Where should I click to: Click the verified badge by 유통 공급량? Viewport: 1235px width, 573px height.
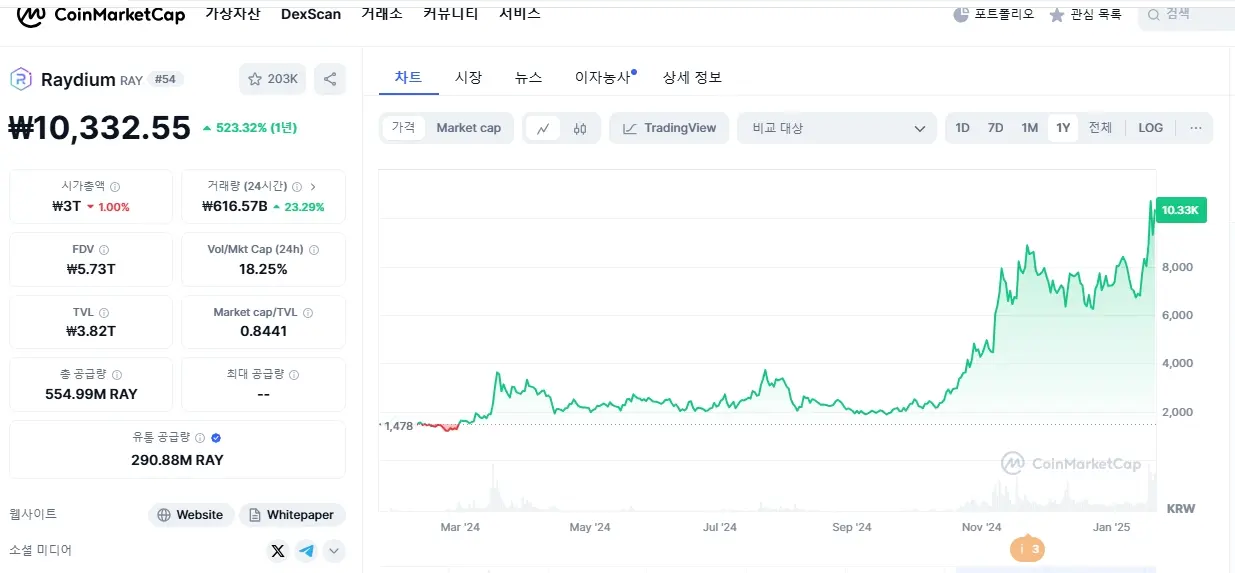(216, 438)
